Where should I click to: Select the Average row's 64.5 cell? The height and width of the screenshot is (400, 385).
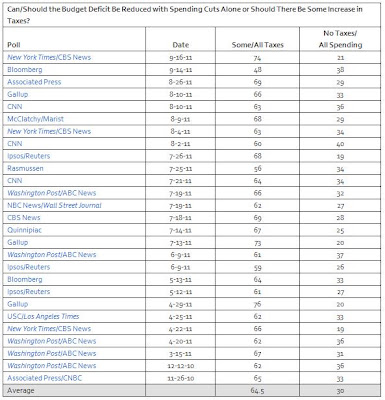[x=257, y=390]
